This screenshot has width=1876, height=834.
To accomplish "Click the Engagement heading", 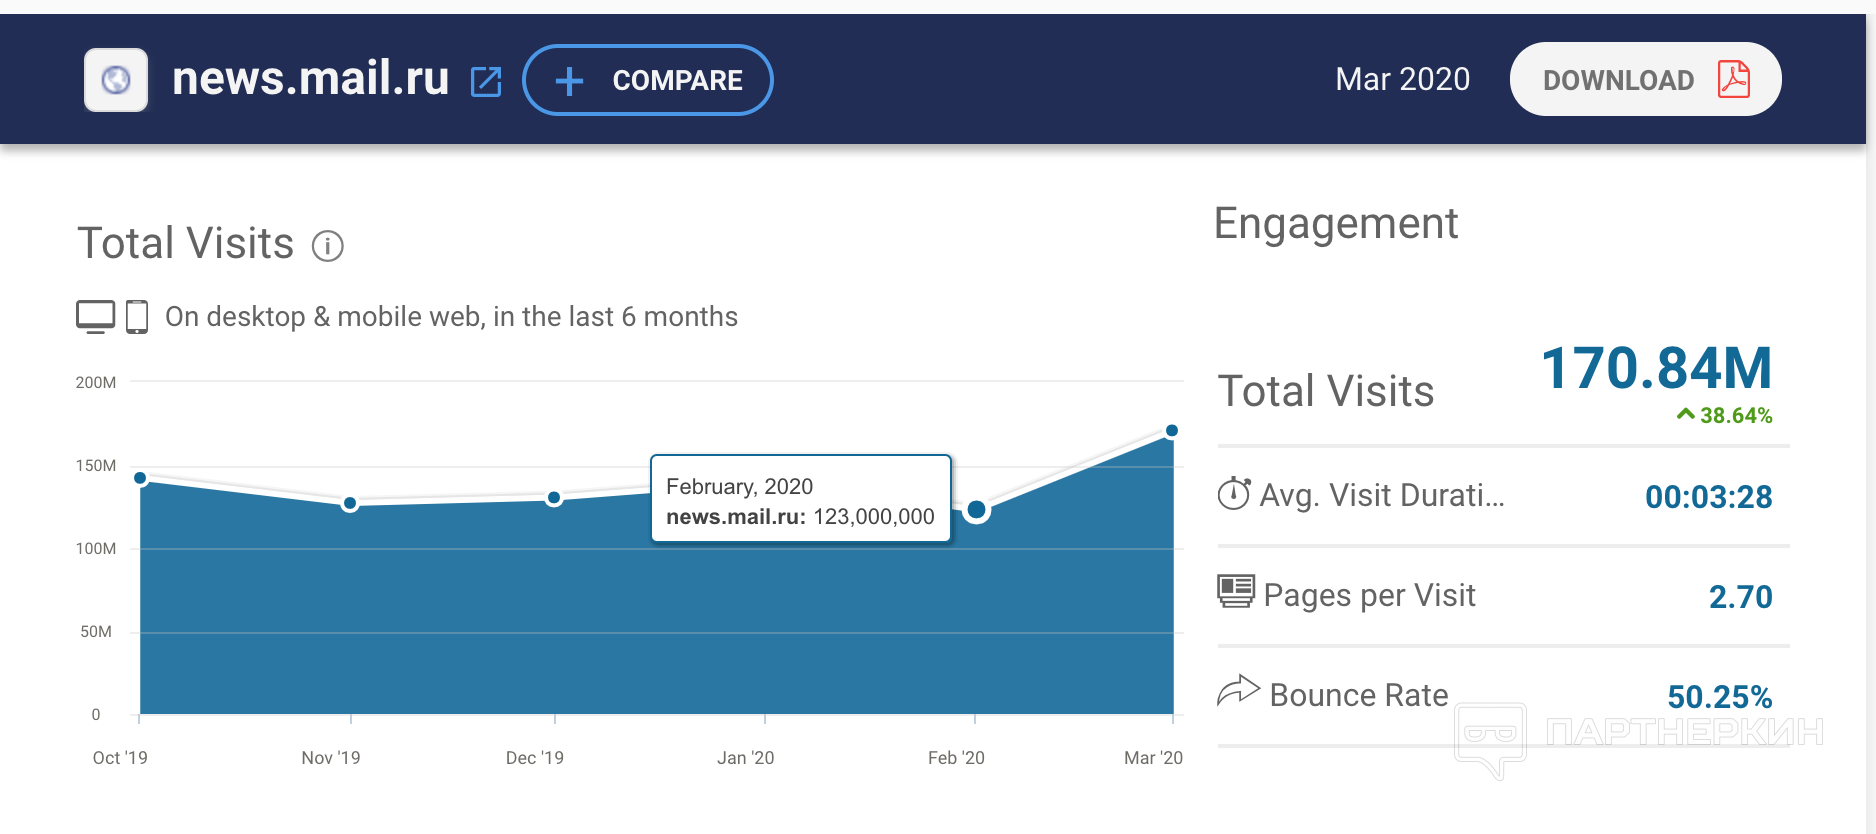I will 1336,224.
